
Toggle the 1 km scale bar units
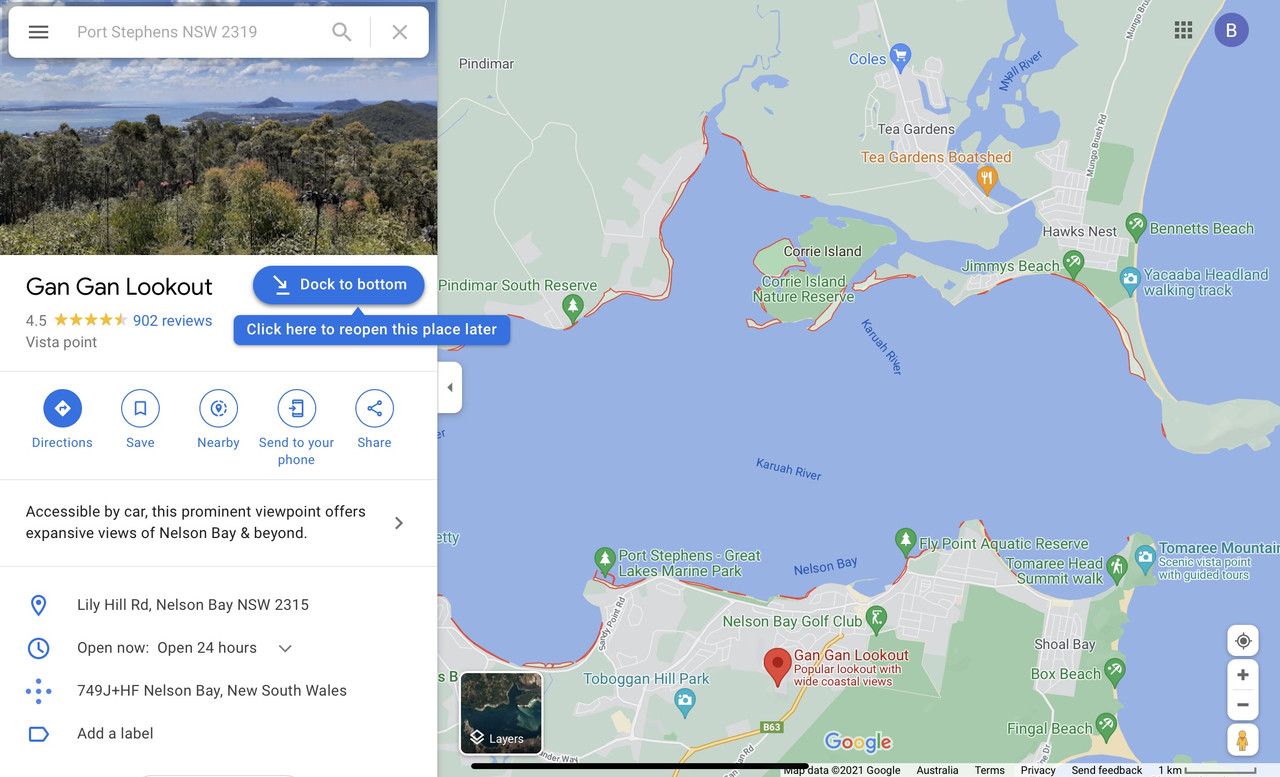pyautogui.click(x=1207, y=770)
